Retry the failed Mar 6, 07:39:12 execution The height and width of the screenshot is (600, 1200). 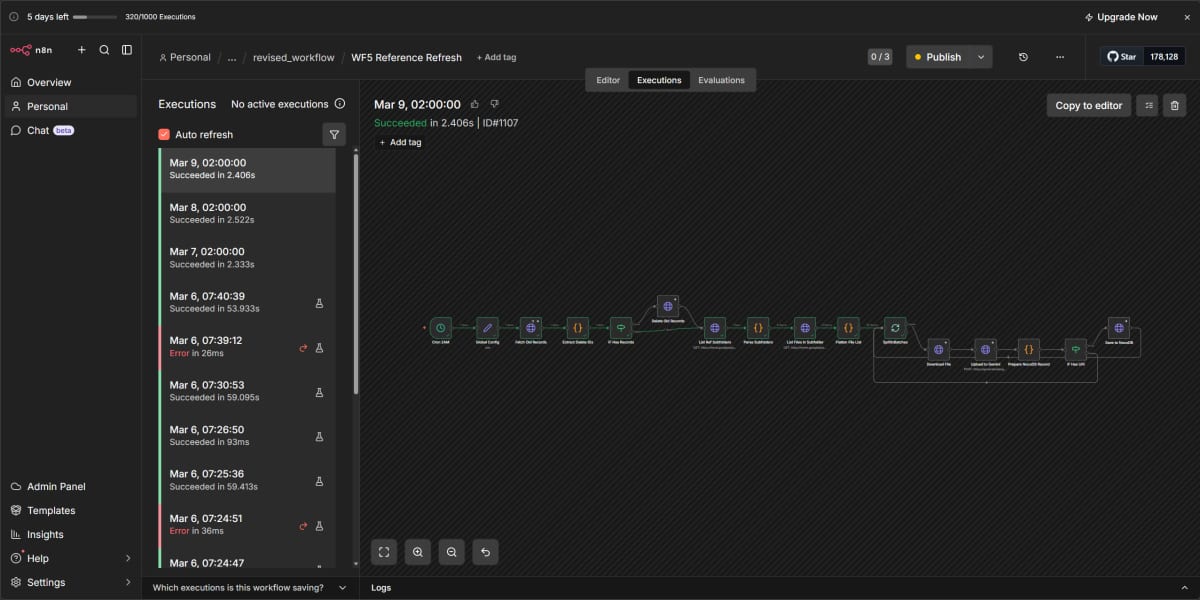point(303,348)
